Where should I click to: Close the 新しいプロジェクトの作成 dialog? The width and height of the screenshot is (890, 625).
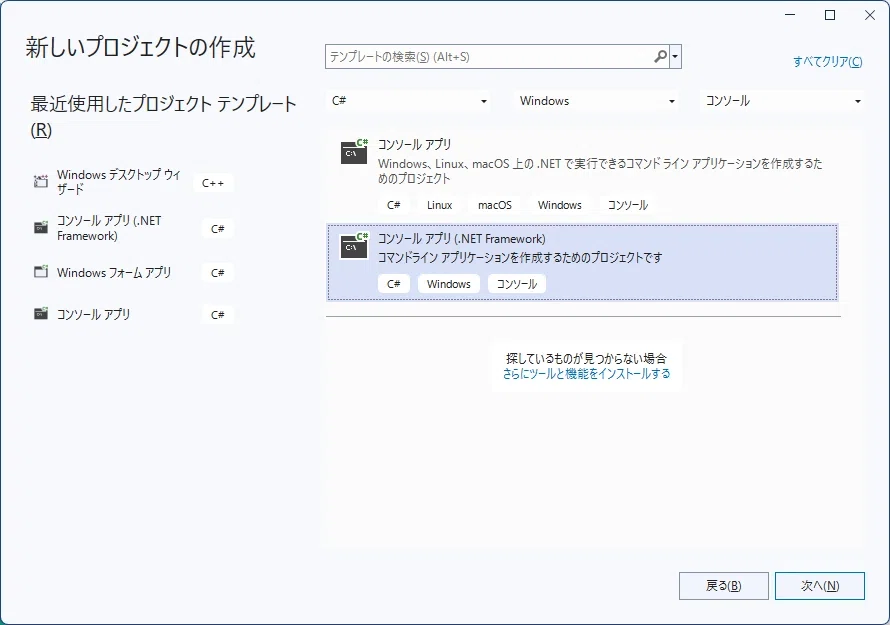point(870,15)
